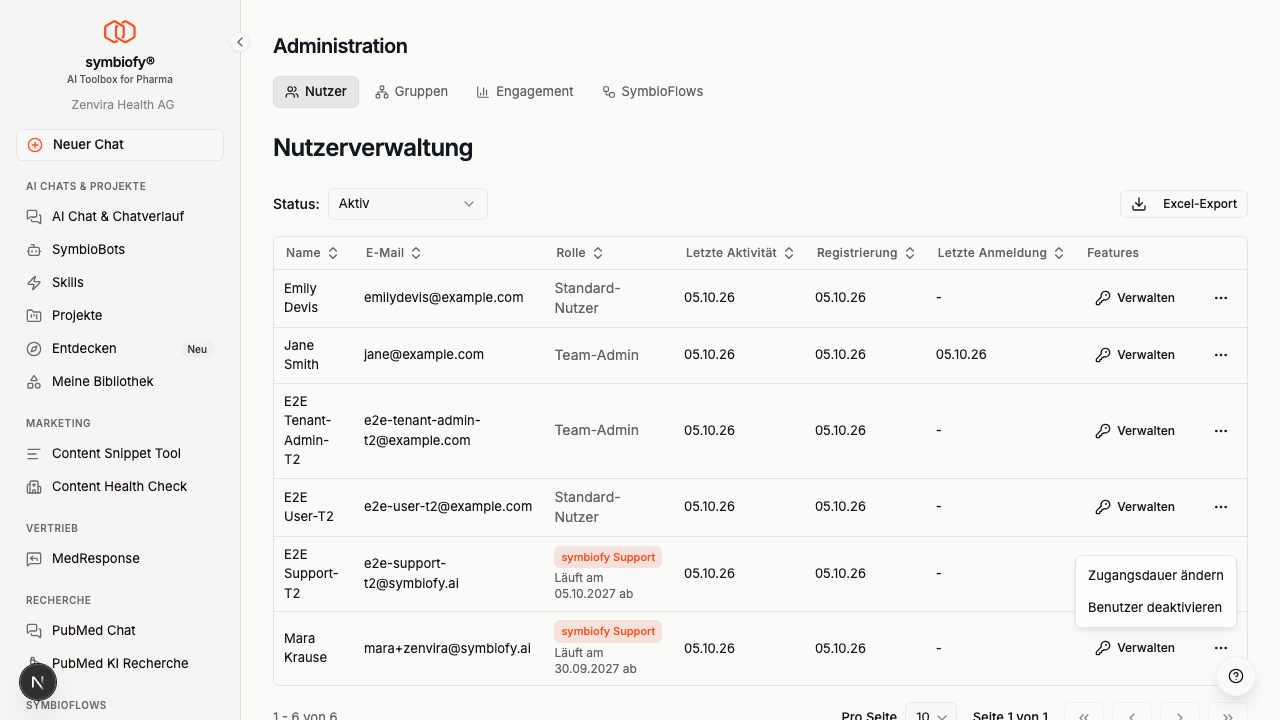Sort the table by E-Mail column
The height and width of the screenshot is (720, 1280).
pyautogui.click(x=394, y=253)
